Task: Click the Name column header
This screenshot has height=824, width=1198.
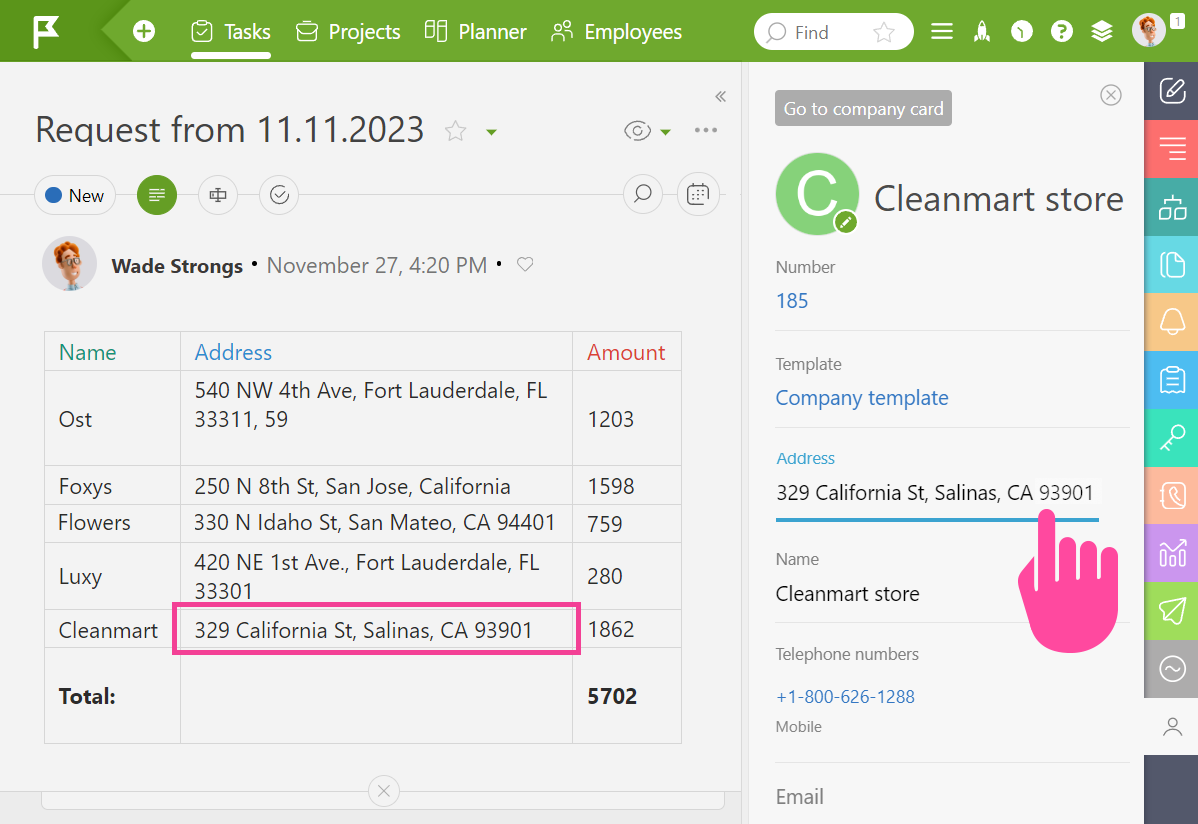Action: coord(88,352)
